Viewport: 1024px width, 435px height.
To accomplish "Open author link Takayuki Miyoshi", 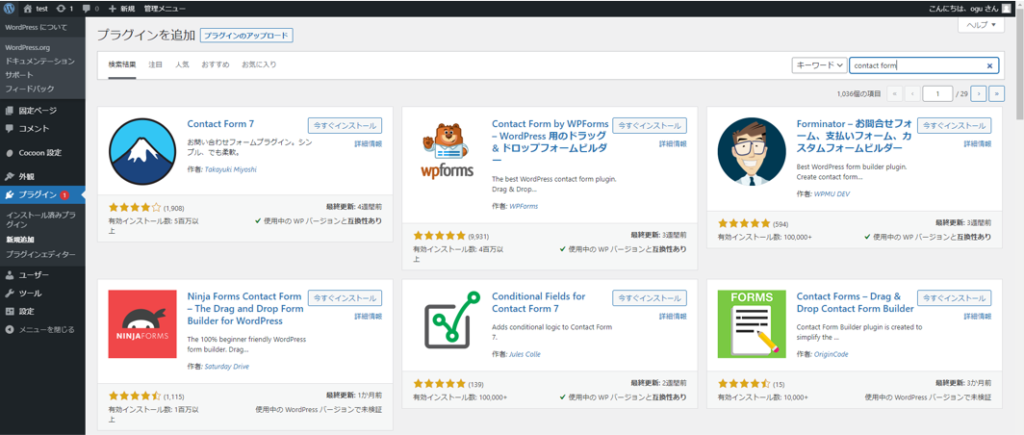I will 231,169.
